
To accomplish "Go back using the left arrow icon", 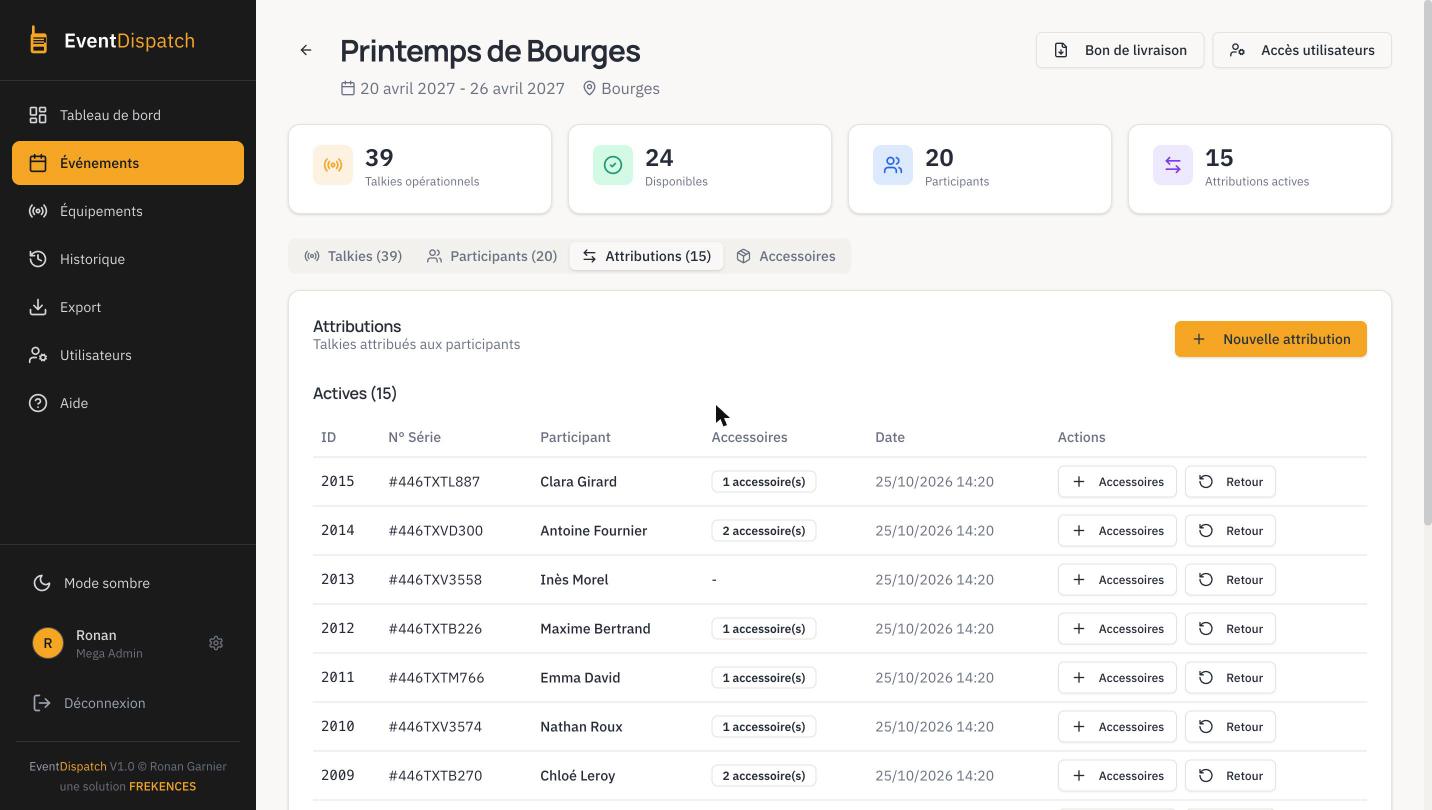I will click(x=306, y=50).
